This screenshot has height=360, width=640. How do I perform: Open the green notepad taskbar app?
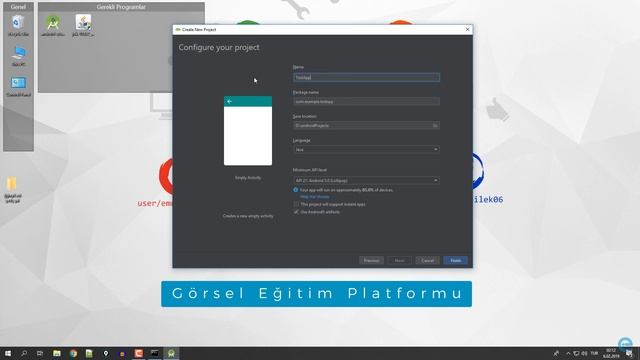point(89,353)
